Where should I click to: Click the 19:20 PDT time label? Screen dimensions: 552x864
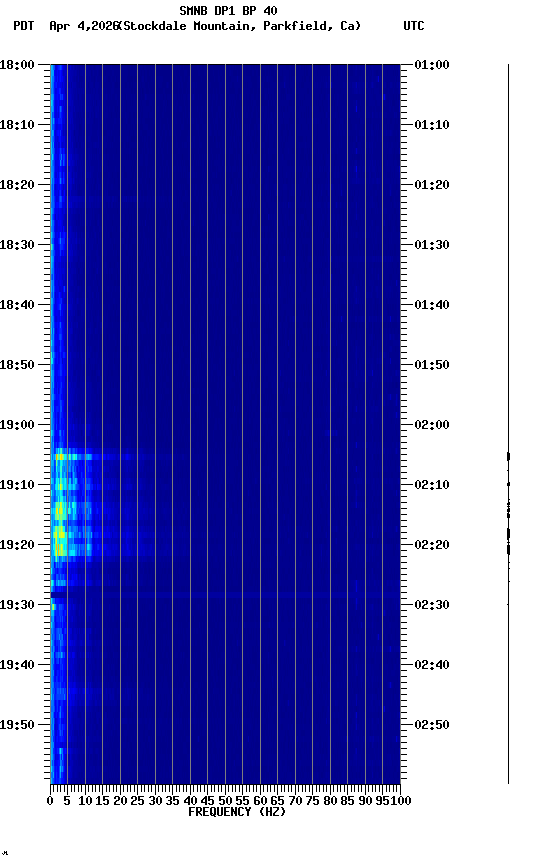click(17, 545)
